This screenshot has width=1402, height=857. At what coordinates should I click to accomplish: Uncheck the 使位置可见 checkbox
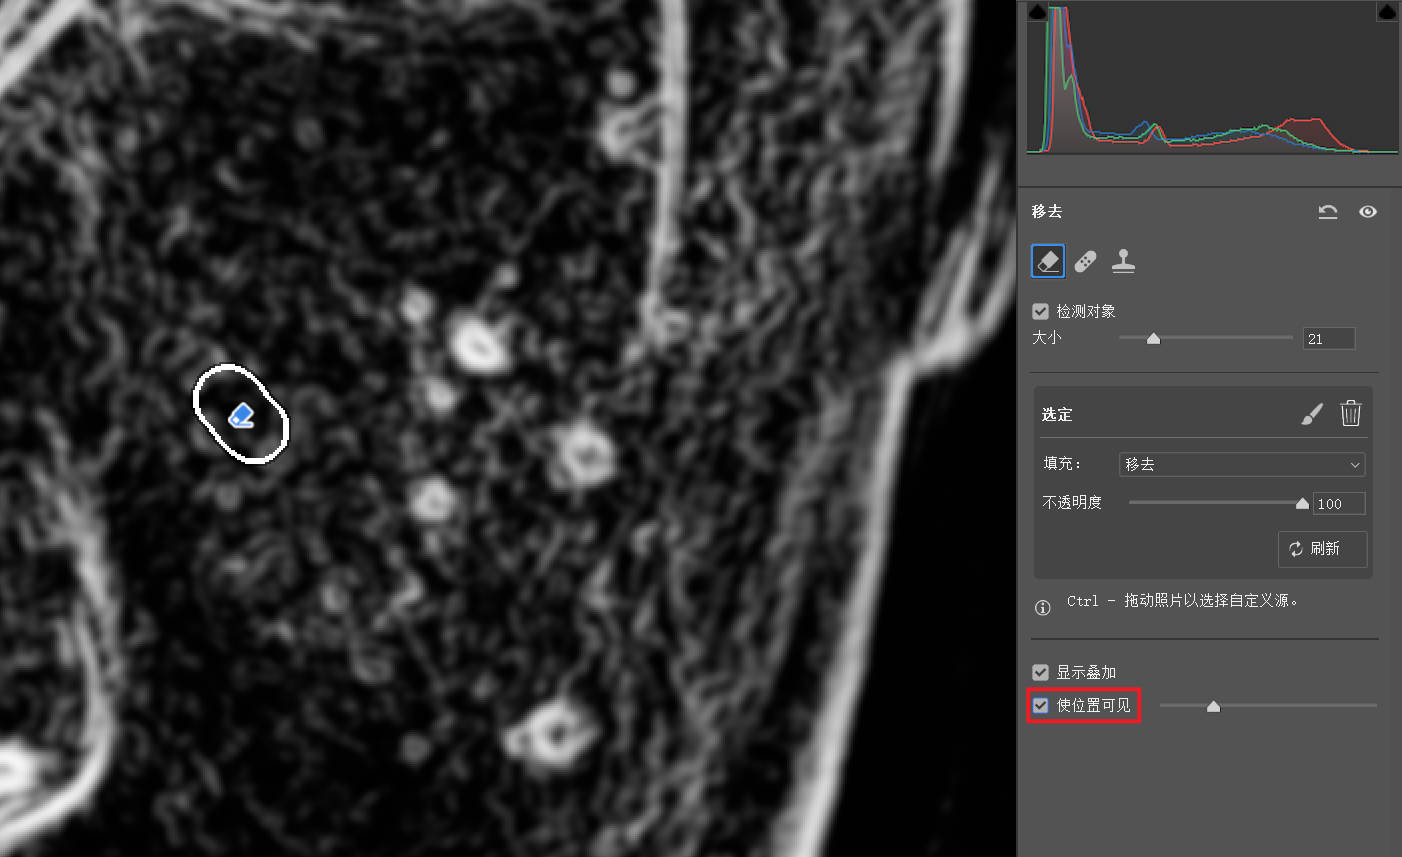pyautogui.click(x=1041, y=705)
